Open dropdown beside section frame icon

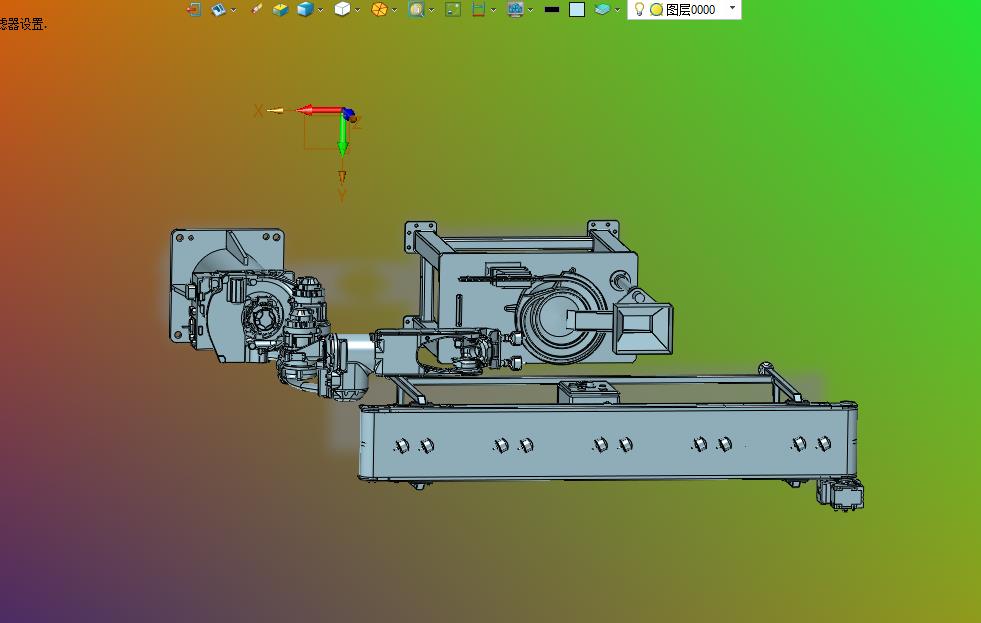(494, 10)
